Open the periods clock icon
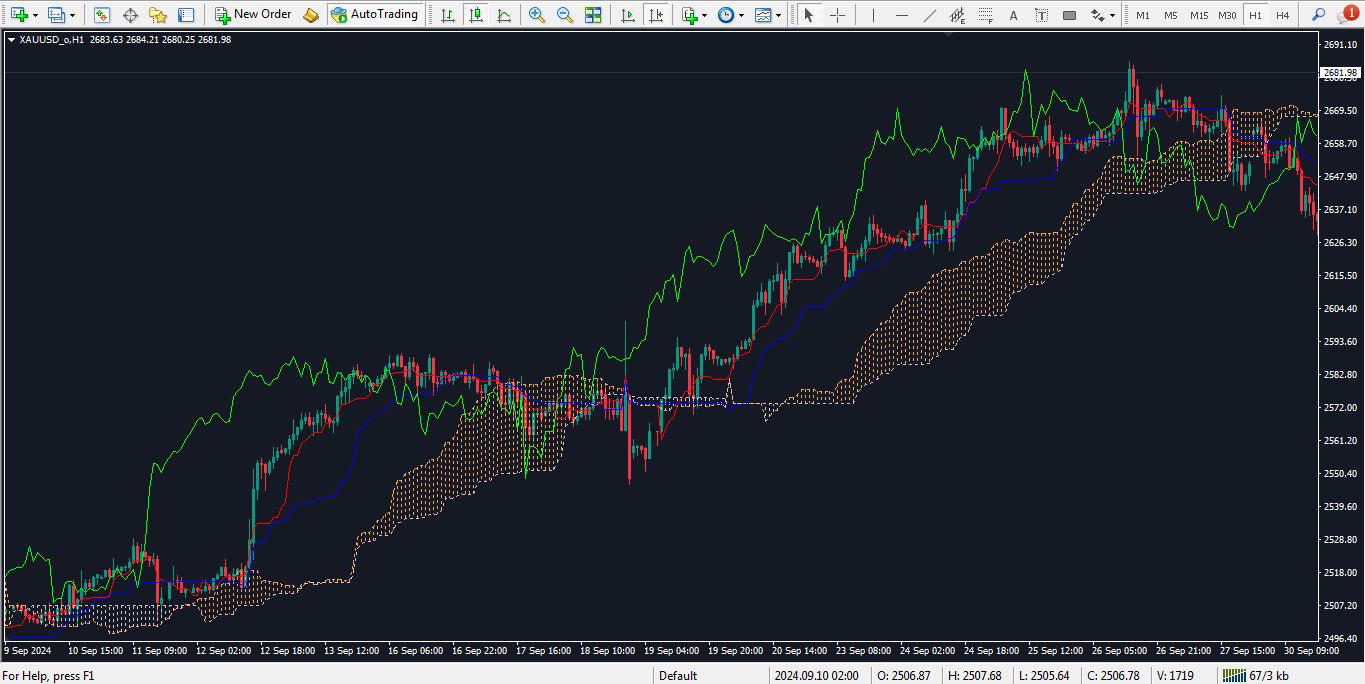 (725, 15)
